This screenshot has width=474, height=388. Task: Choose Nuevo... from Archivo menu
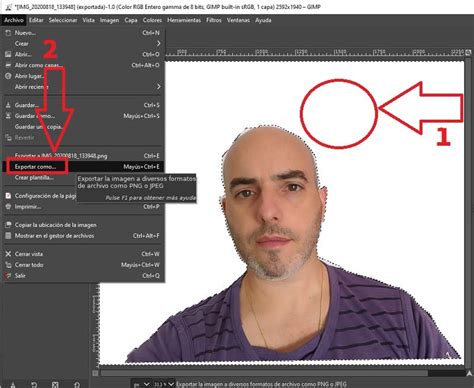tap(83, 33)
